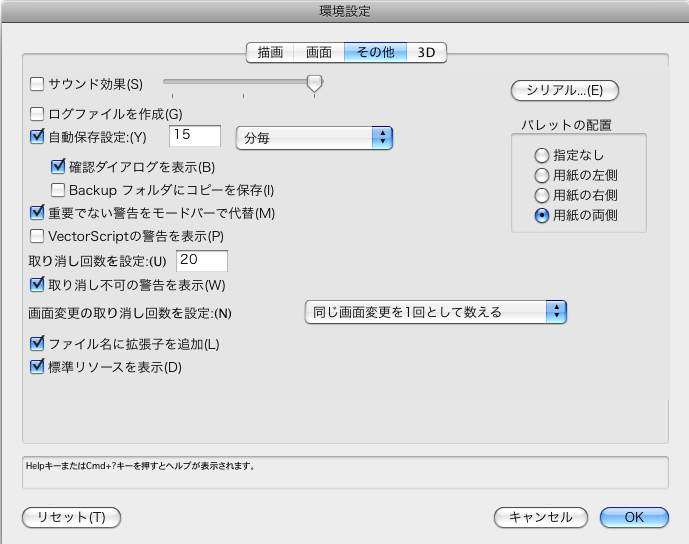This screenshot has width=689, height=544.
Task: Switch to the 描画 tab
Action: tap(270, 52)
